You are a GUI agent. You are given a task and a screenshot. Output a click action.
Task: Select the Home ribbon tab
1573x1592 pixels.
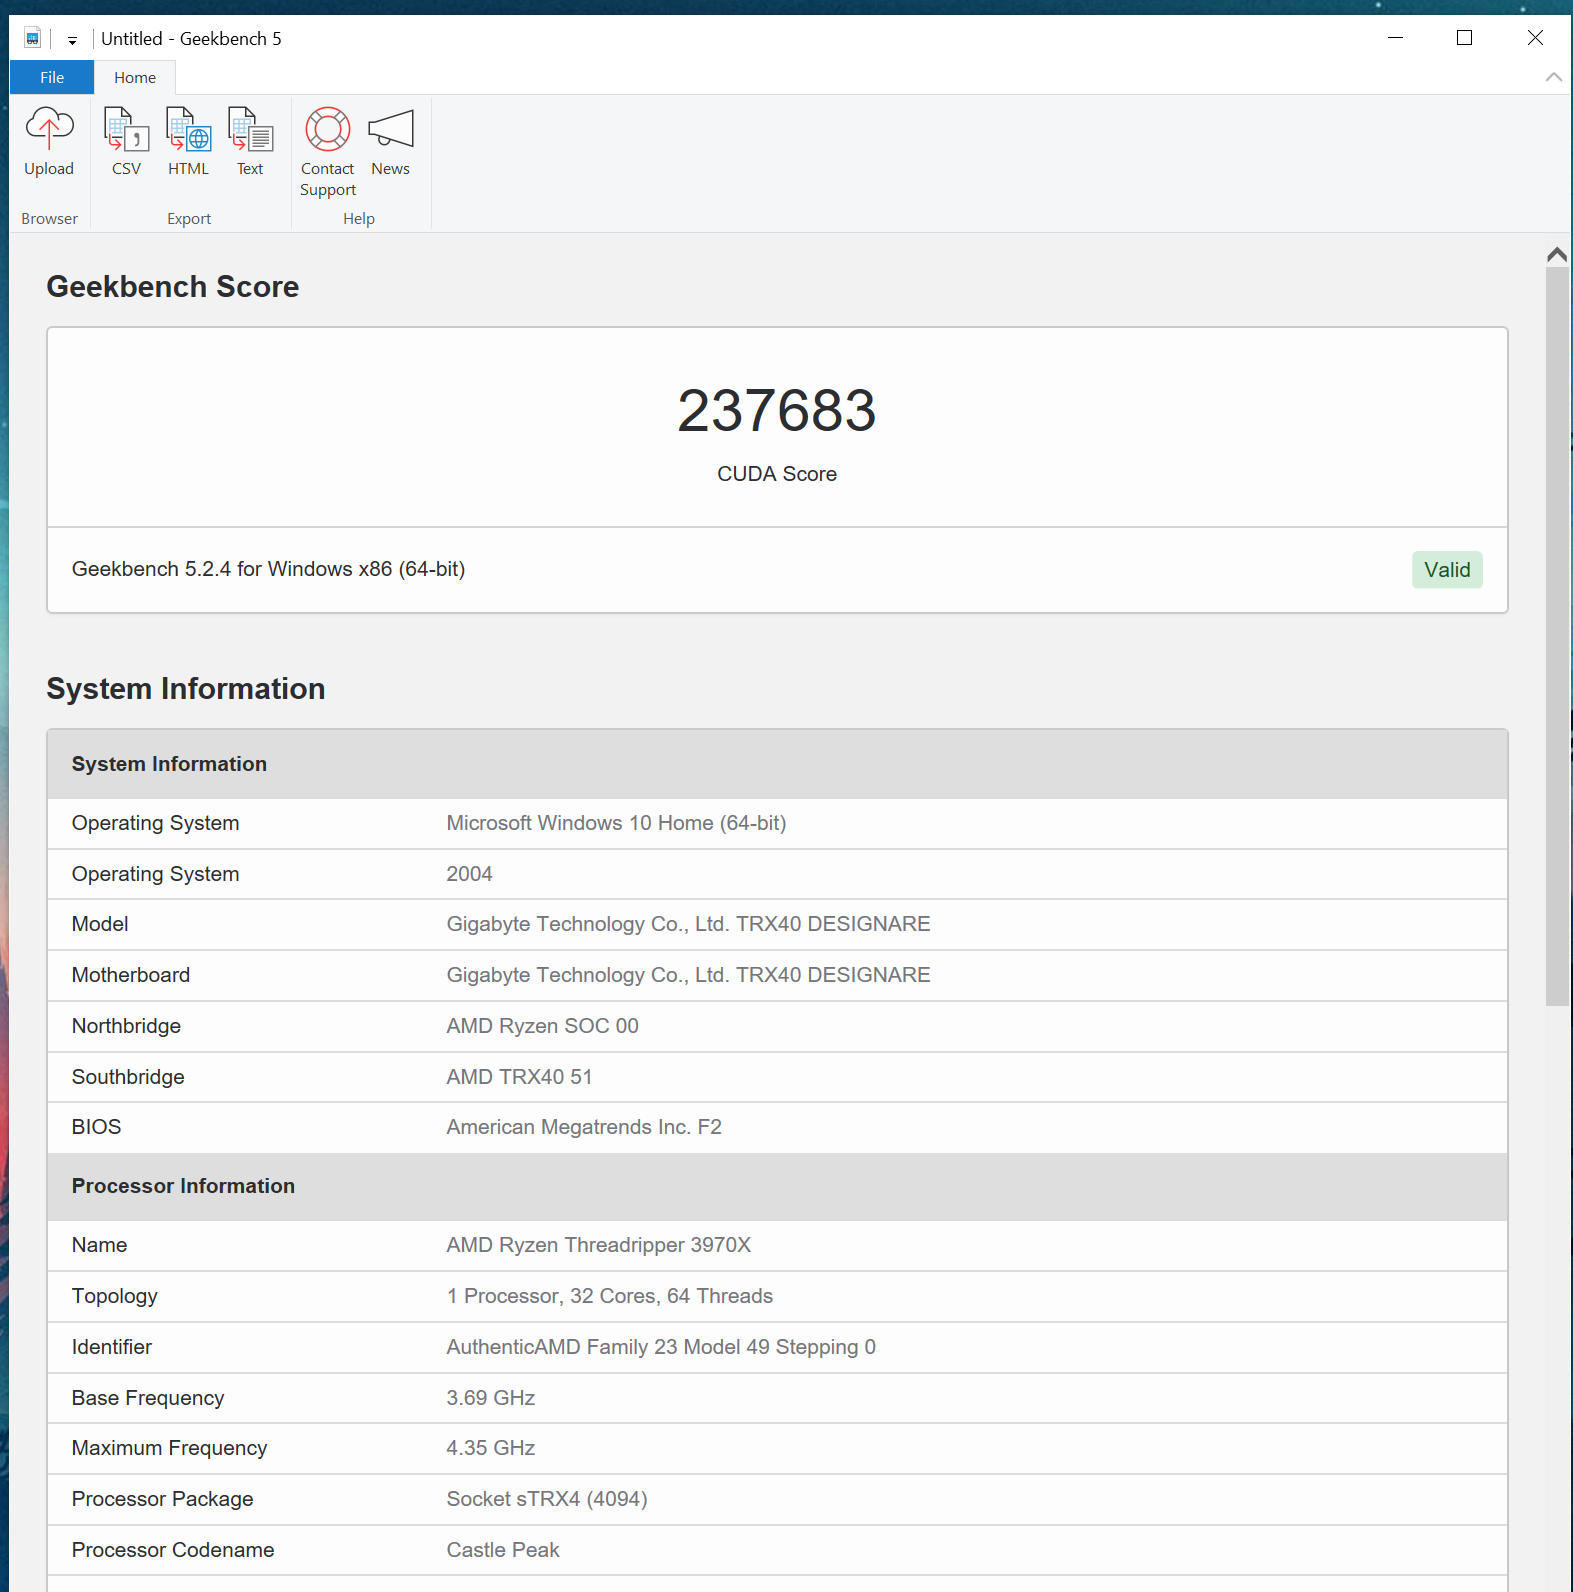pyautogui.click(x=135, y=77)
